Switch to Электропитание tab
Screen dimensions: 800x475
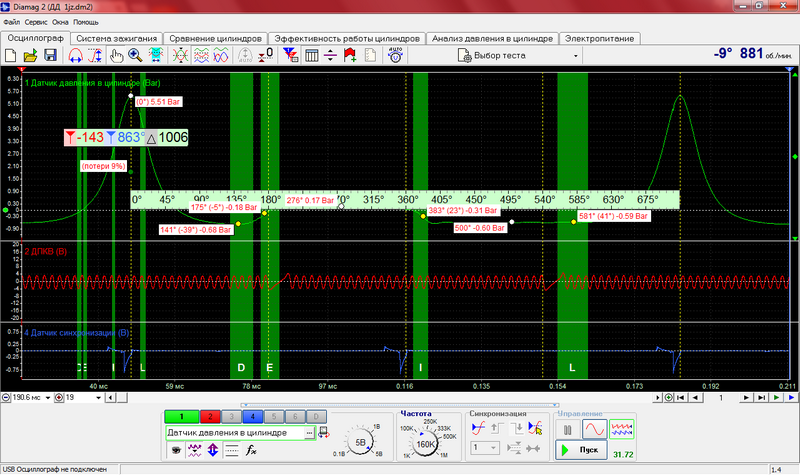coord(599,38)
